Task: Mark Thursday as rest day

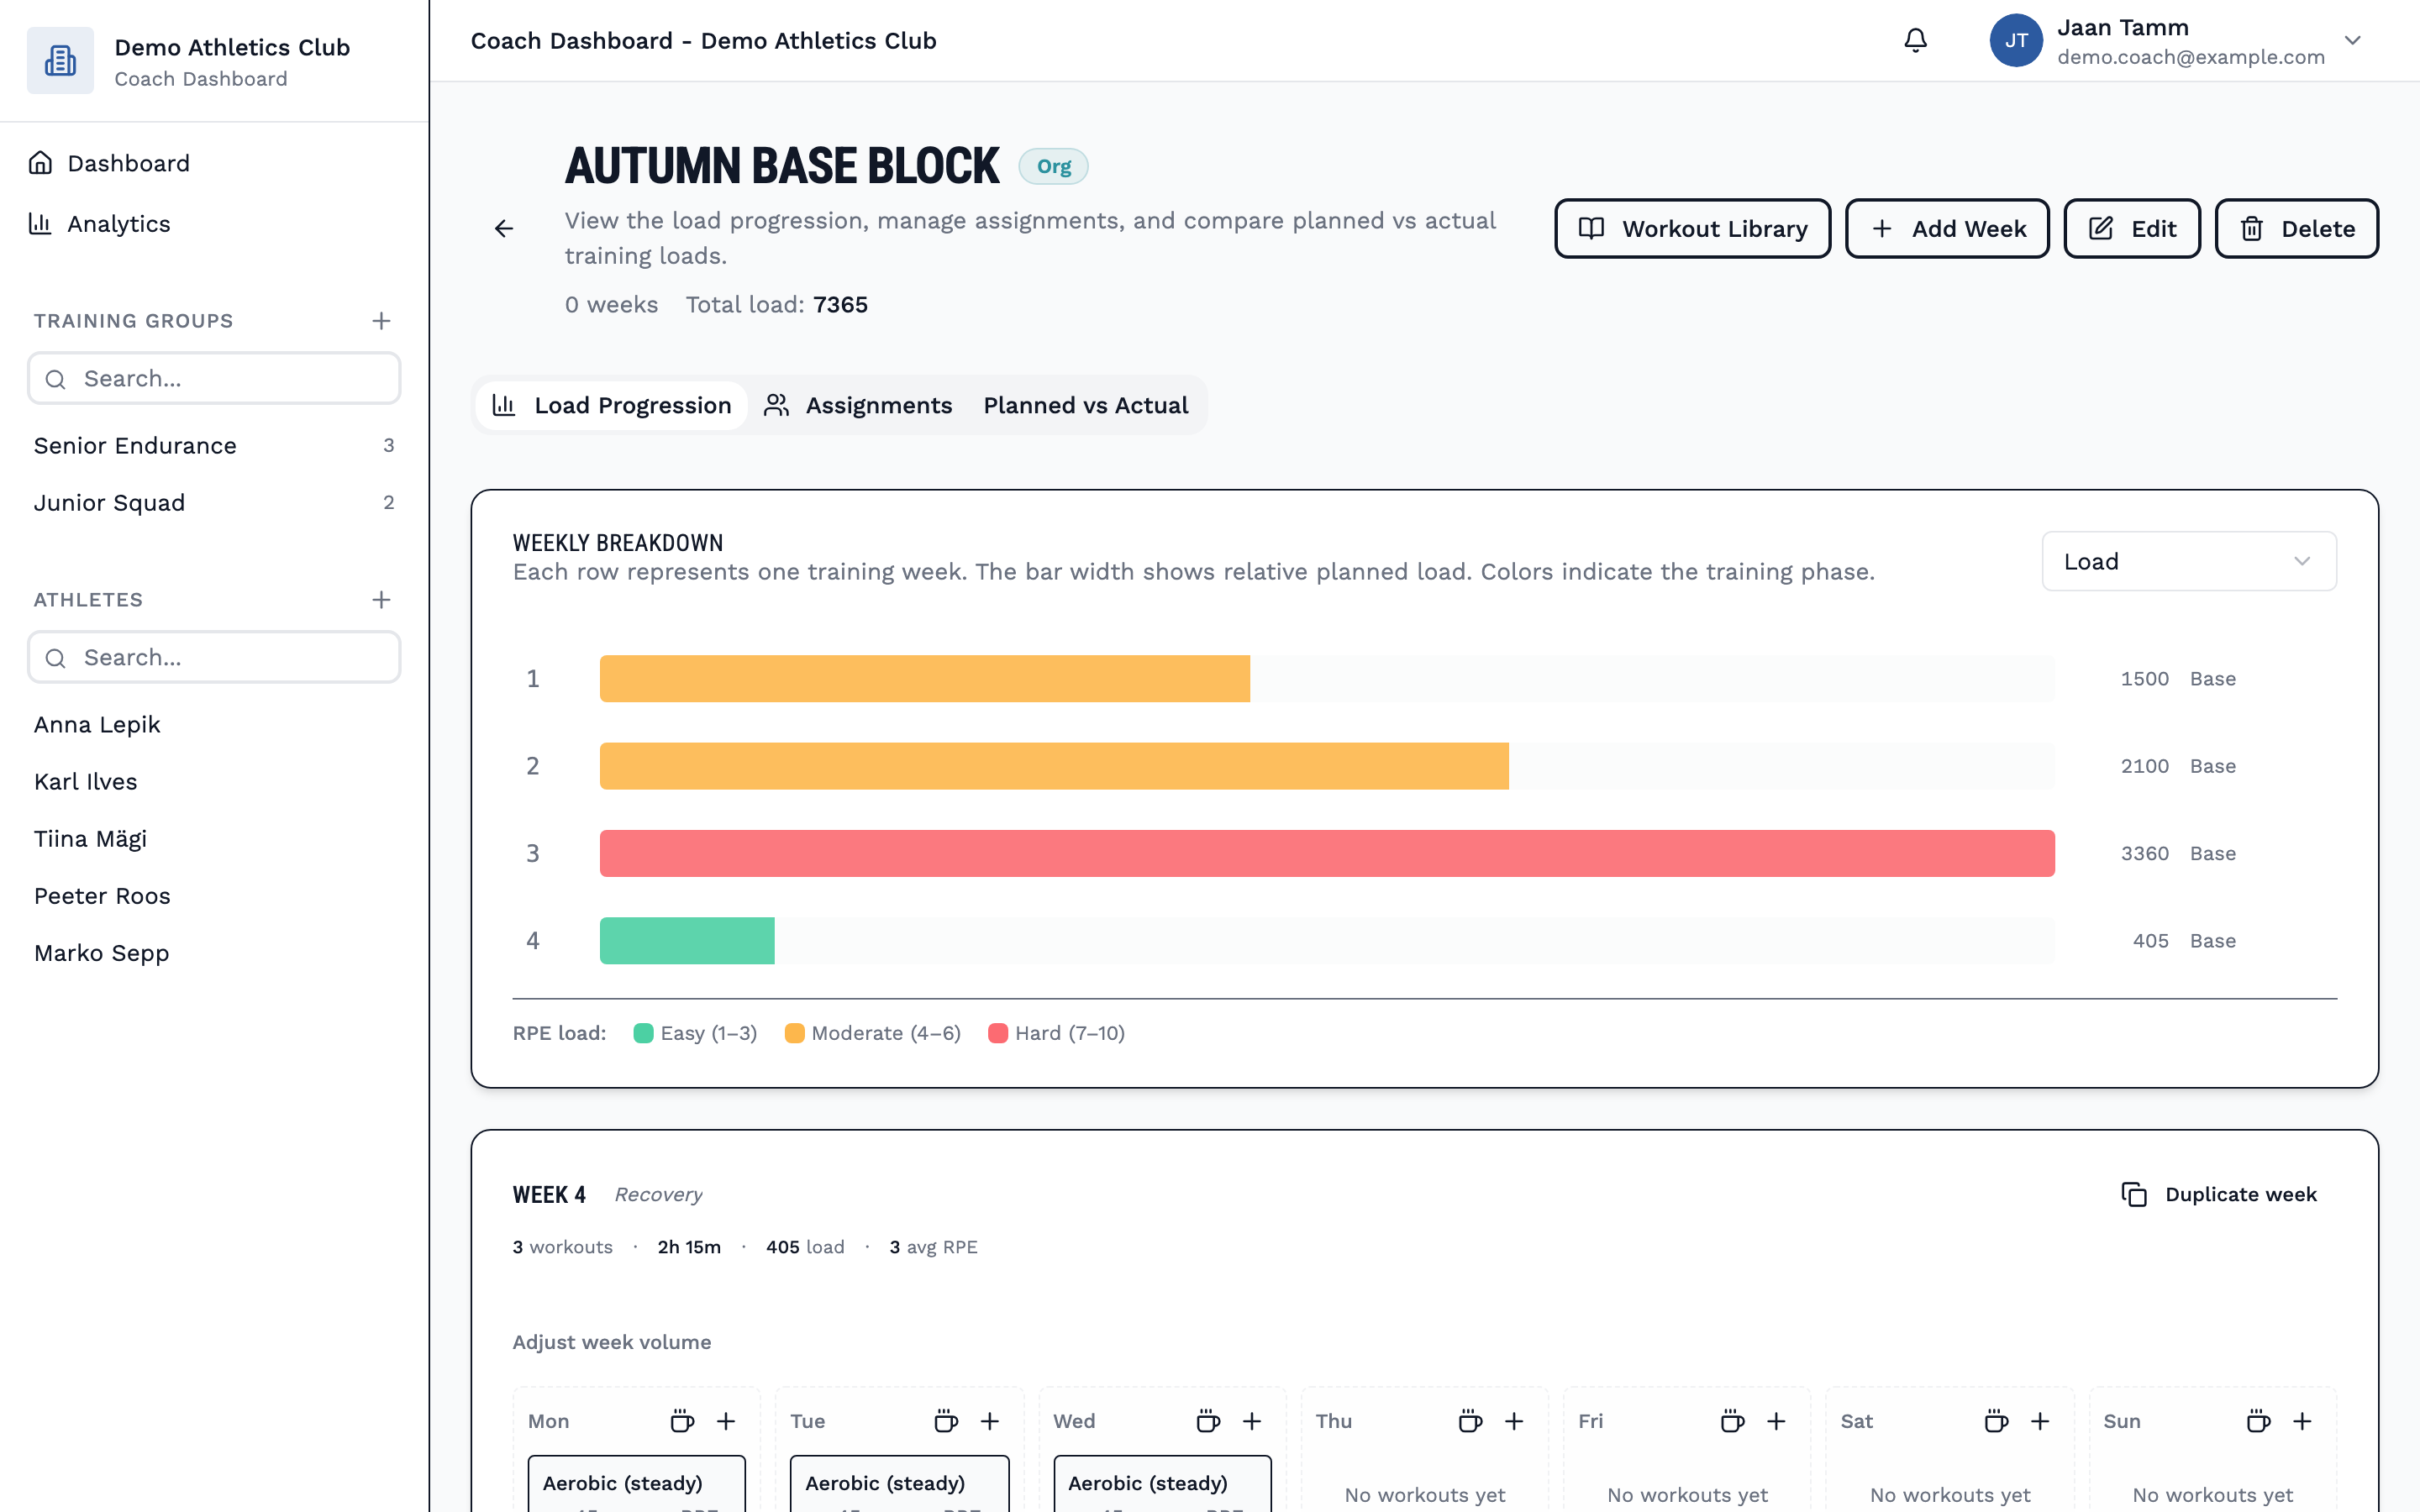Action: tap(1470, 1421)
